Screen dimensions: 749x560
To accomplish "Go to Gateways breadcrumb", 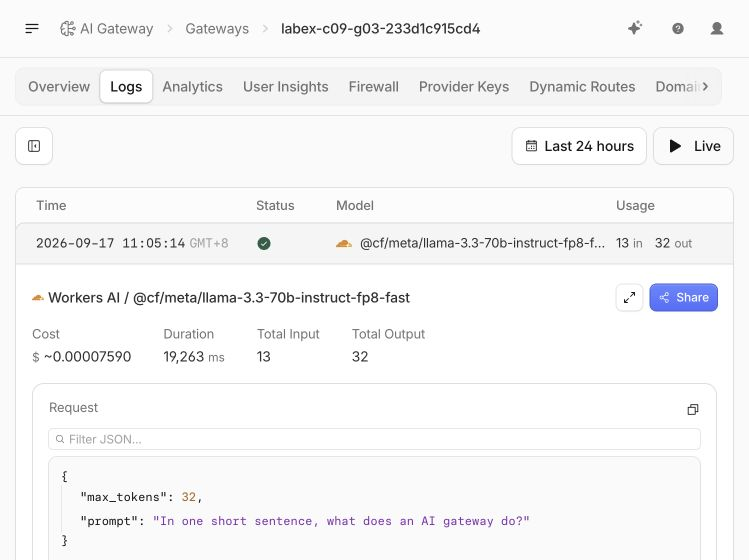I will click(x=217, y=29).
